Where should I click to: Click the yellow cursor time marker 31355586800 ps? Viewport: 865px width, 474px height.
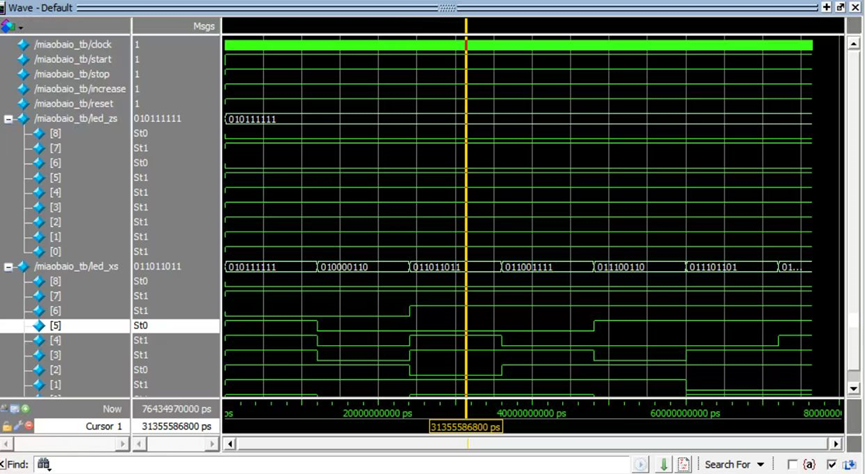tap(466, 427)
